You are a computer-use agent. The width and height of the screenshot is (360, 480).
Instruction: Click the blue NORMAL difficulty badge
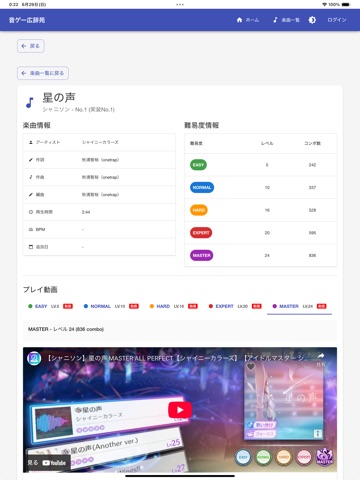202,187
